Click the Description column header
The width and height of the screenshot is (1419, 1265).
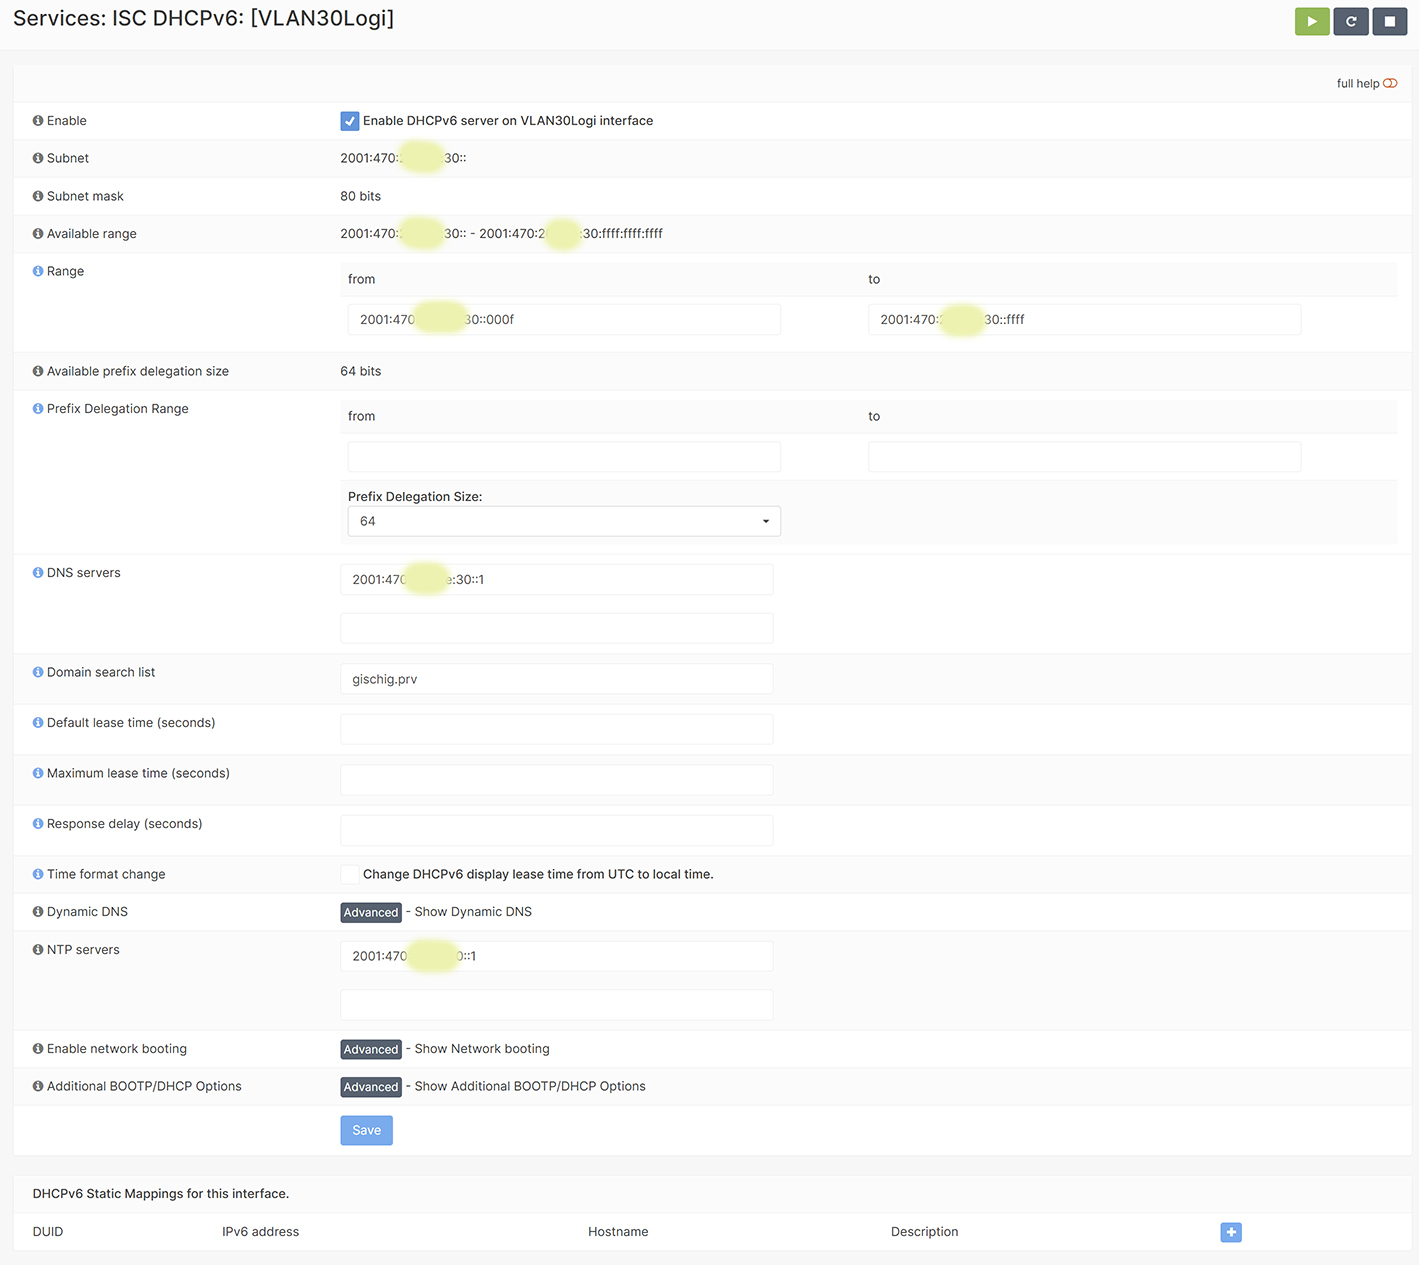click(x=925, y=1232)
